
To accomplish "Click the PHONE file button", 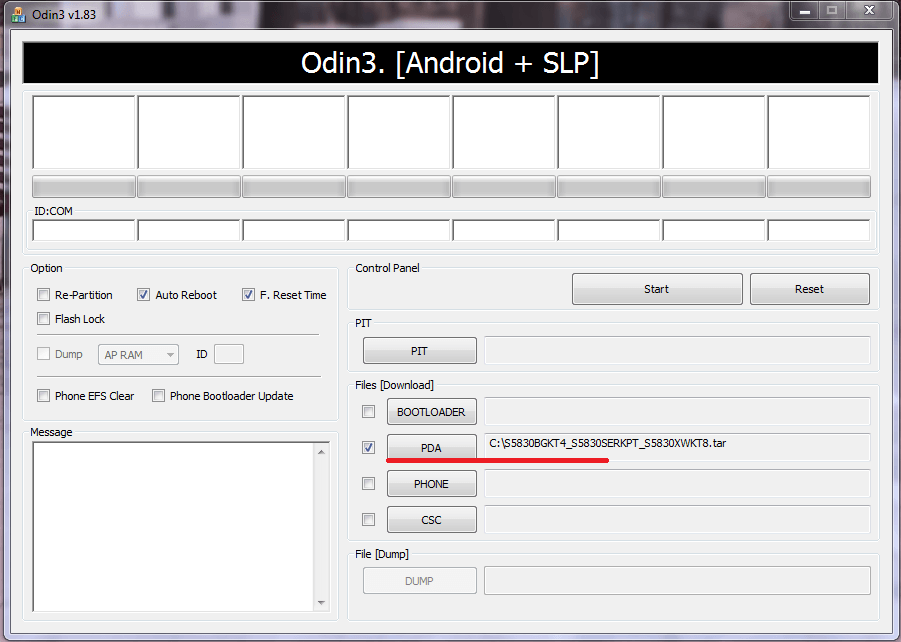I will [x=432, y=484].
